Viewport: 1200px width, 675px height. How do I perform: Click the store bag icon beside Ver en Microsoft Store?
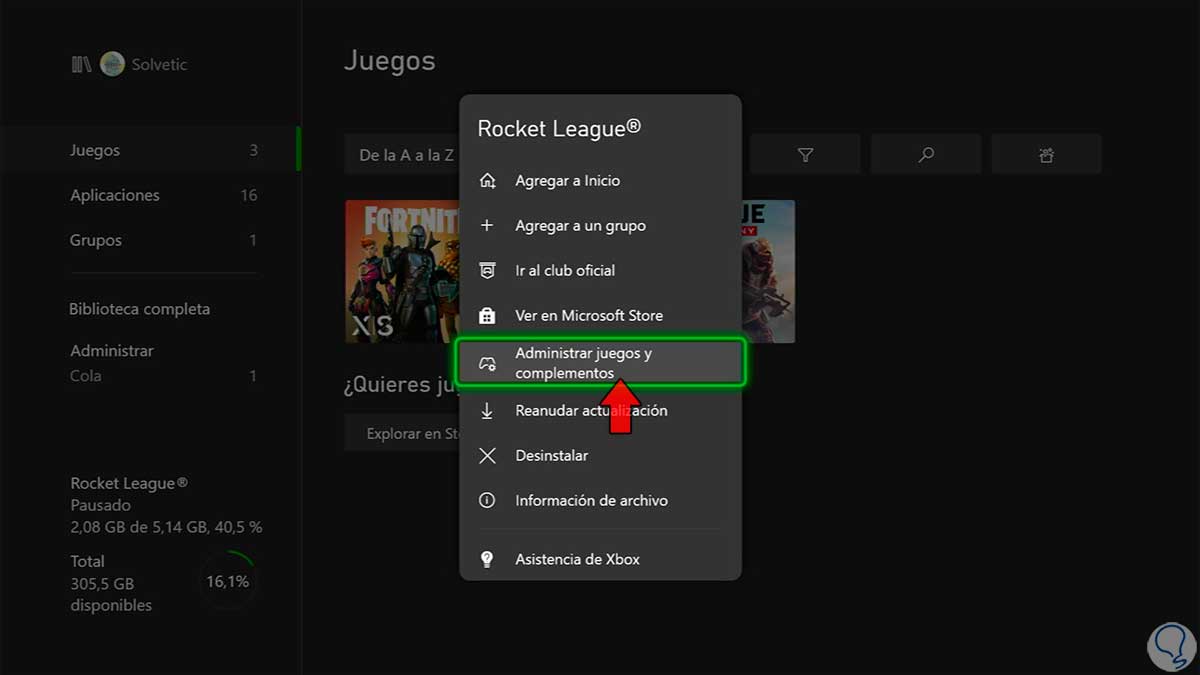pyautogui.click(x=487, y=316)
